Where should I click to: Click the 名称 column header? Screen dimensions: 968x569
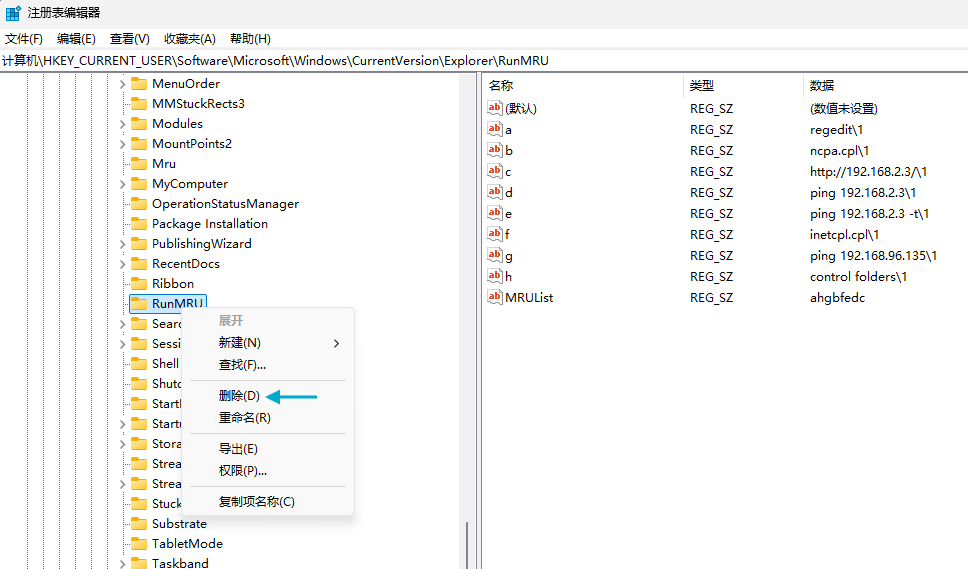pyautogui.click(x=582, y=85)
